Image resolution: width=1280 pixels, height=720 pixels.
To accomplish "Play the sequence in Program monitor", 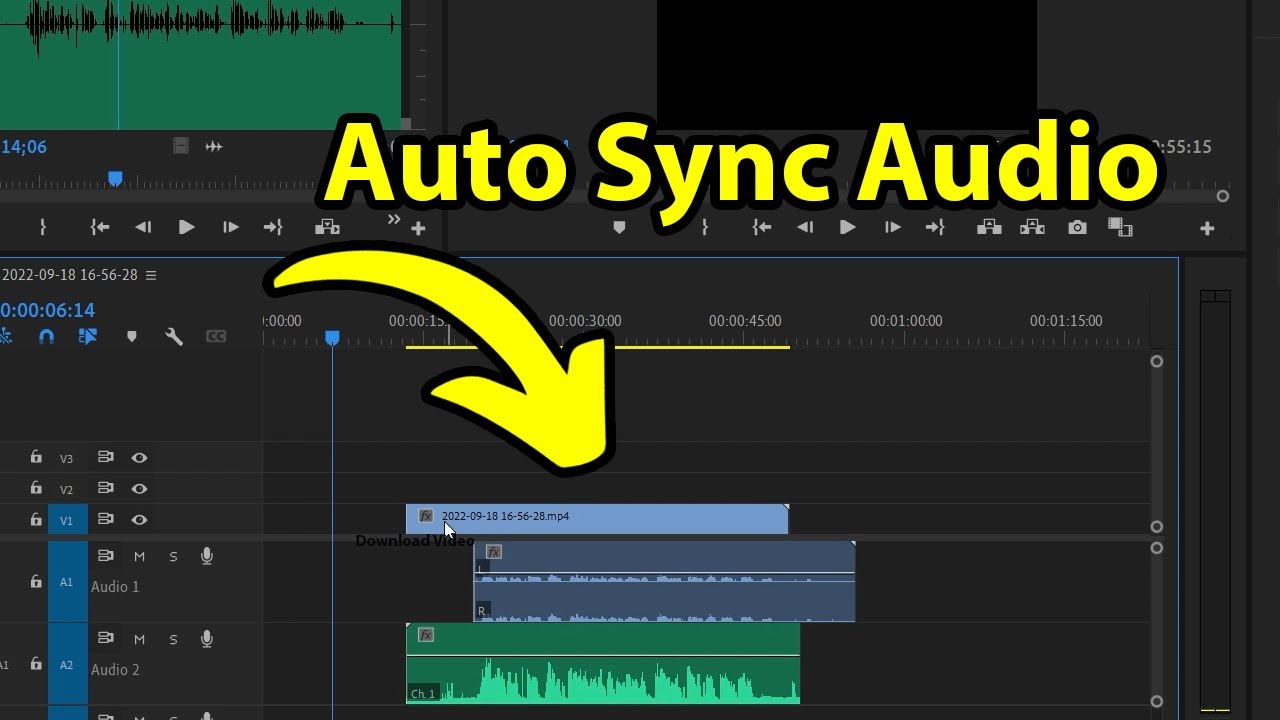I will 848,228.
